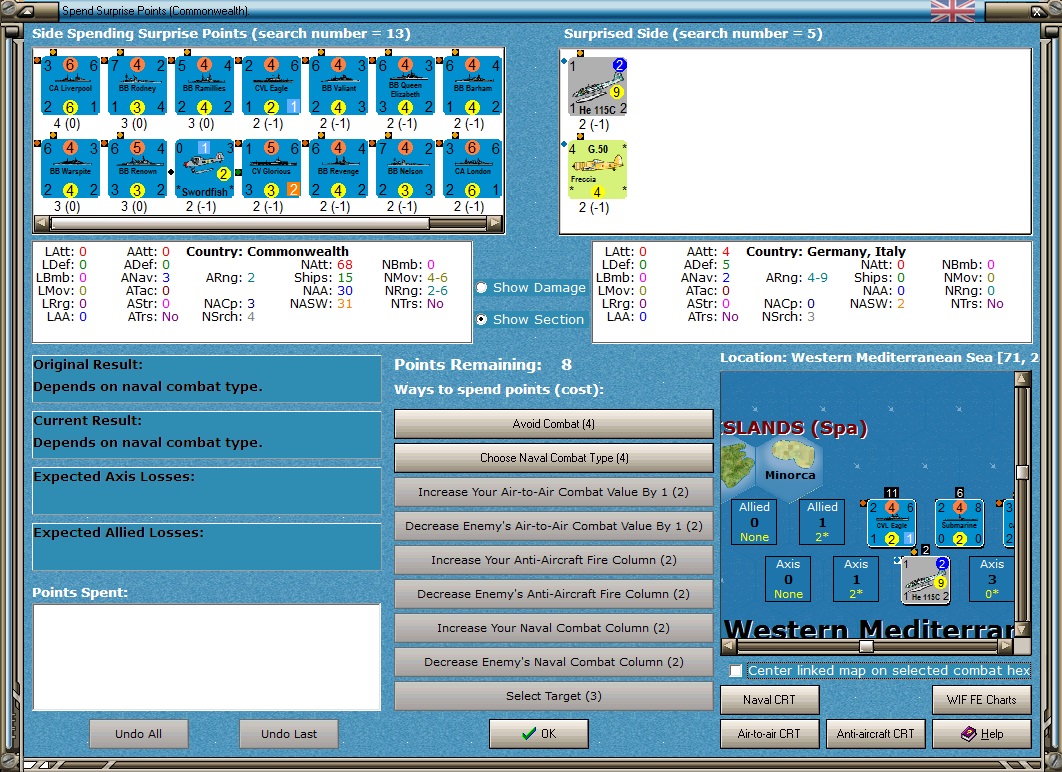The image size is (1062, 772).
Task: Select the CVL Eagle counter in unit list
Action: (x=272, y=86)
